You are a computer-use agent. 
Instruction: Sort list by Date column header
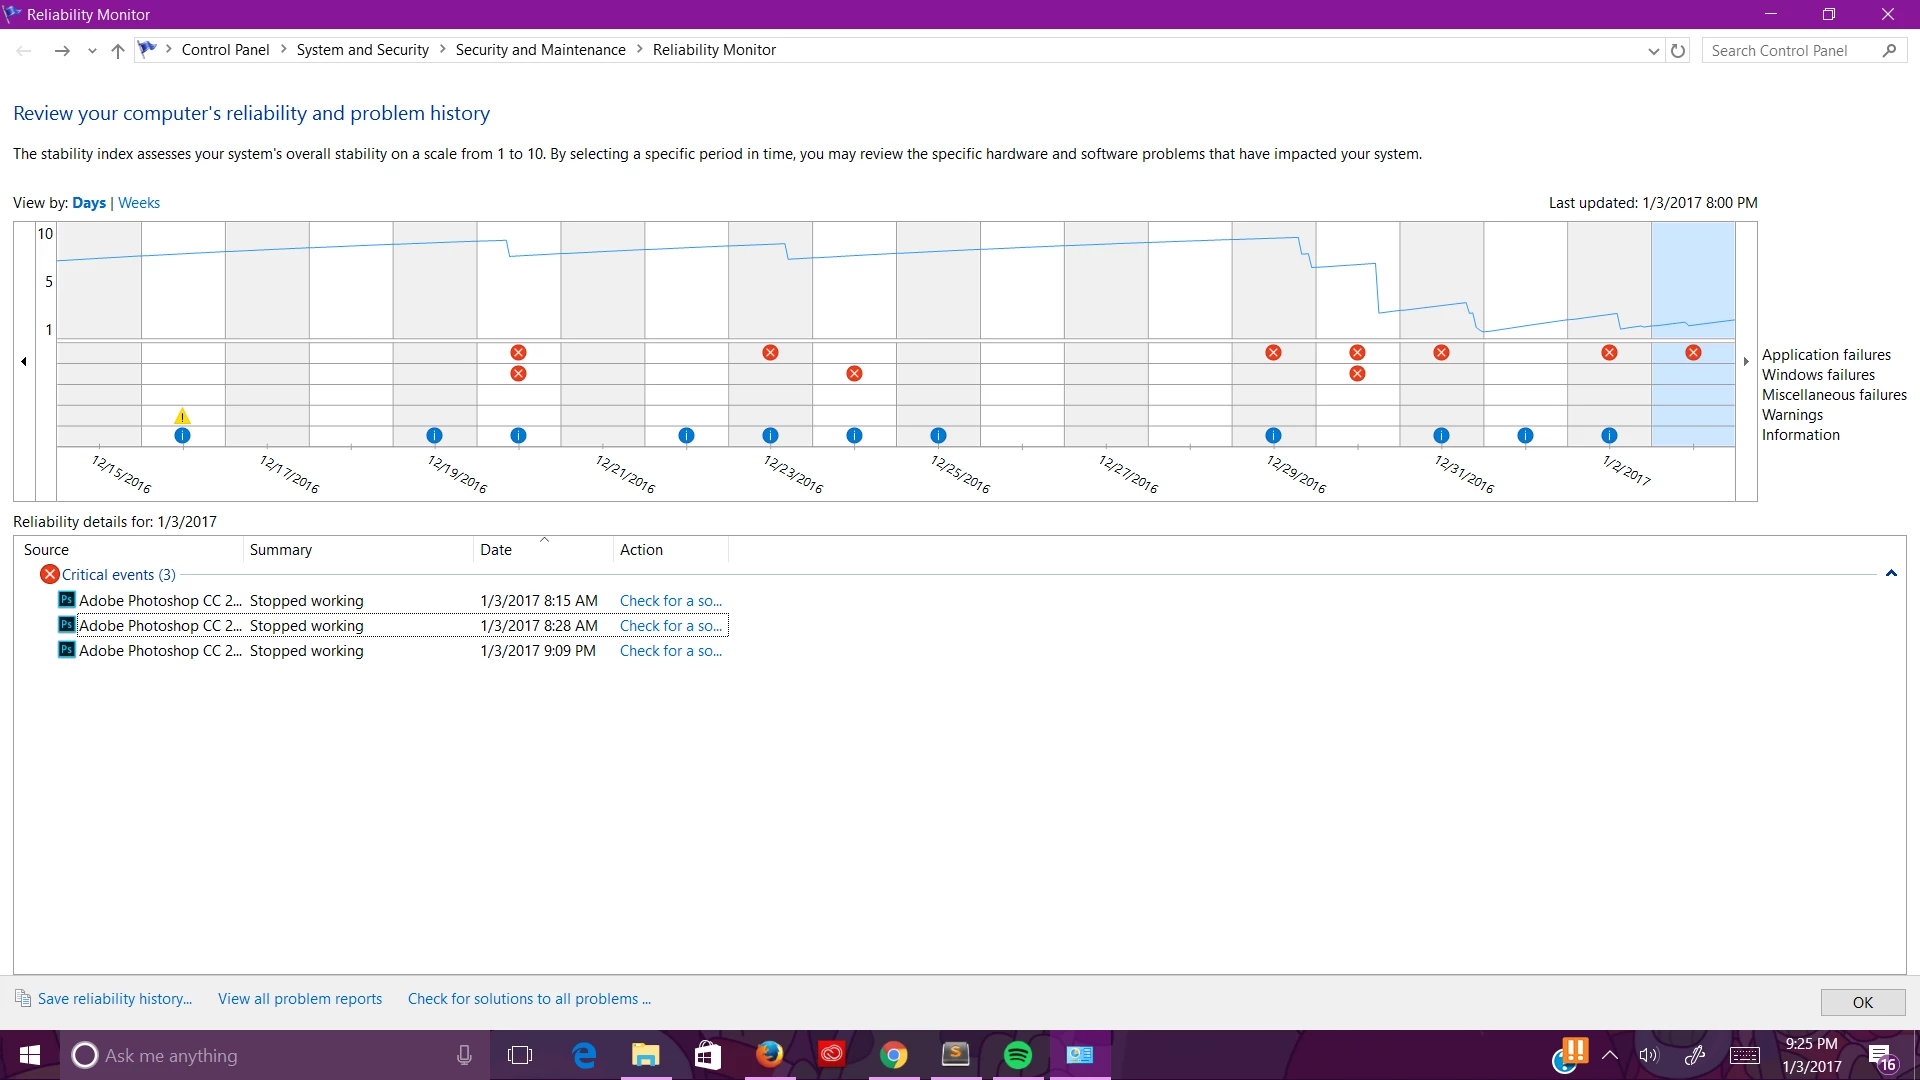[x=496, y=550]
